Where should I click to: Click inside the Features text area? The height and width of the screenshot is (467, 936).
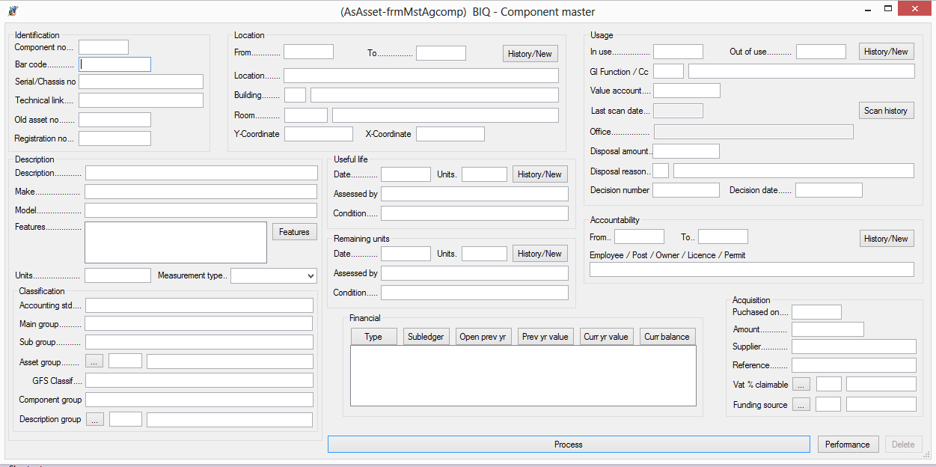coord(176,242)
